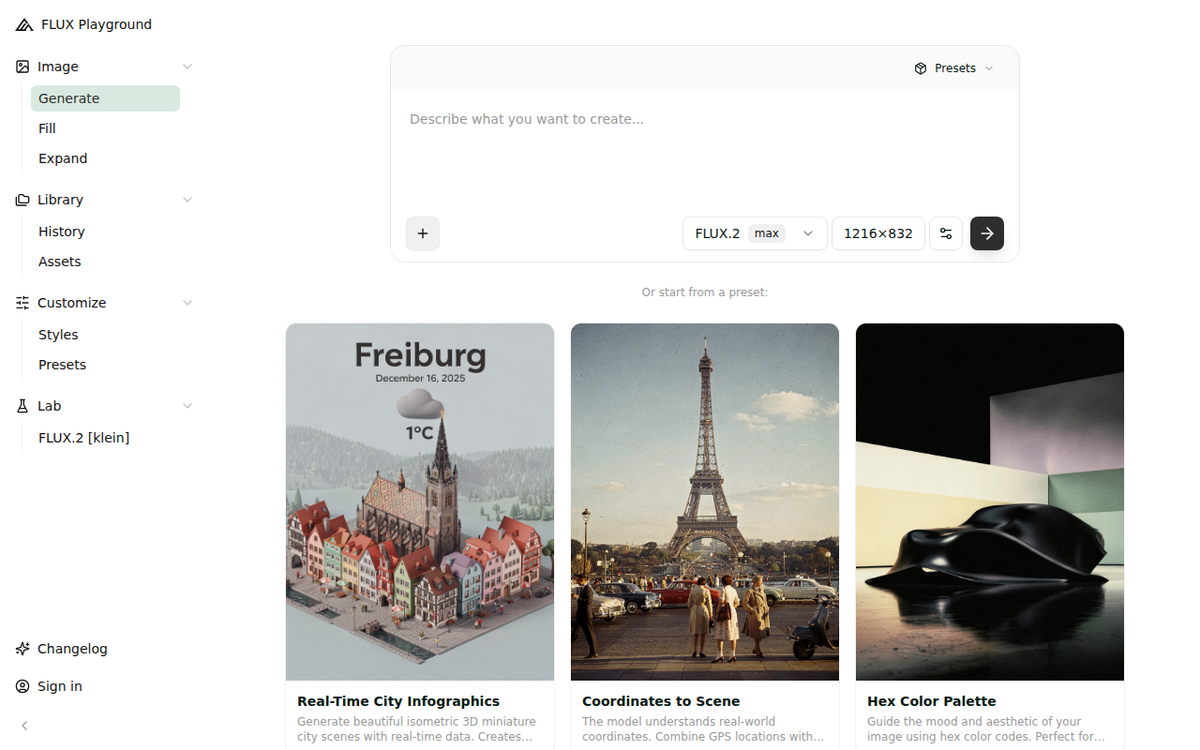Open History in the Library section

[x=105, y=231]
